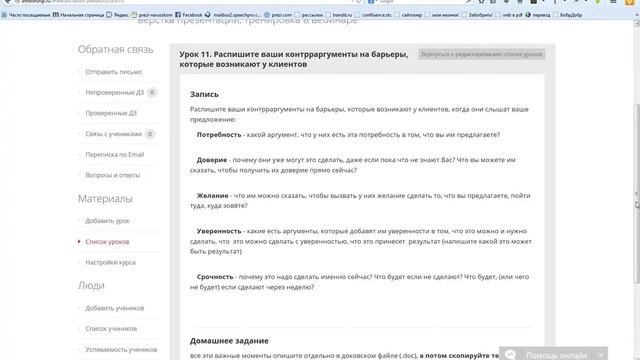Open 'Настройки курса' in the sidebar
This screenshot has height=360, width=640.
[110, 262]
